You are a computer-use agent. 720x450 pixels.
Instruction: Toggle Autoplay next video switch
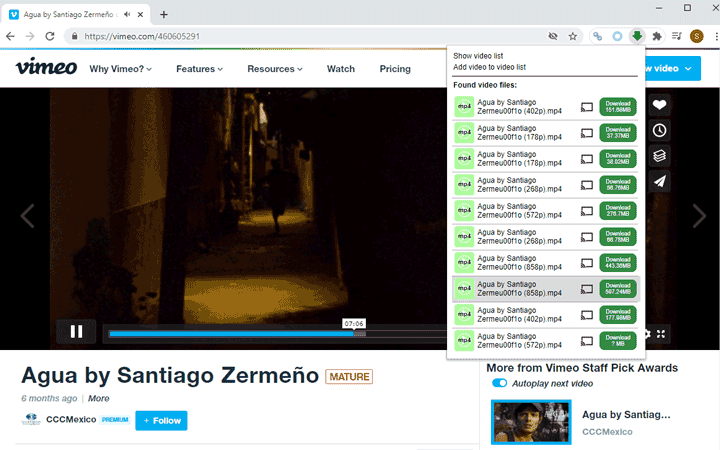pyautogui.click(x=500, y=384)
